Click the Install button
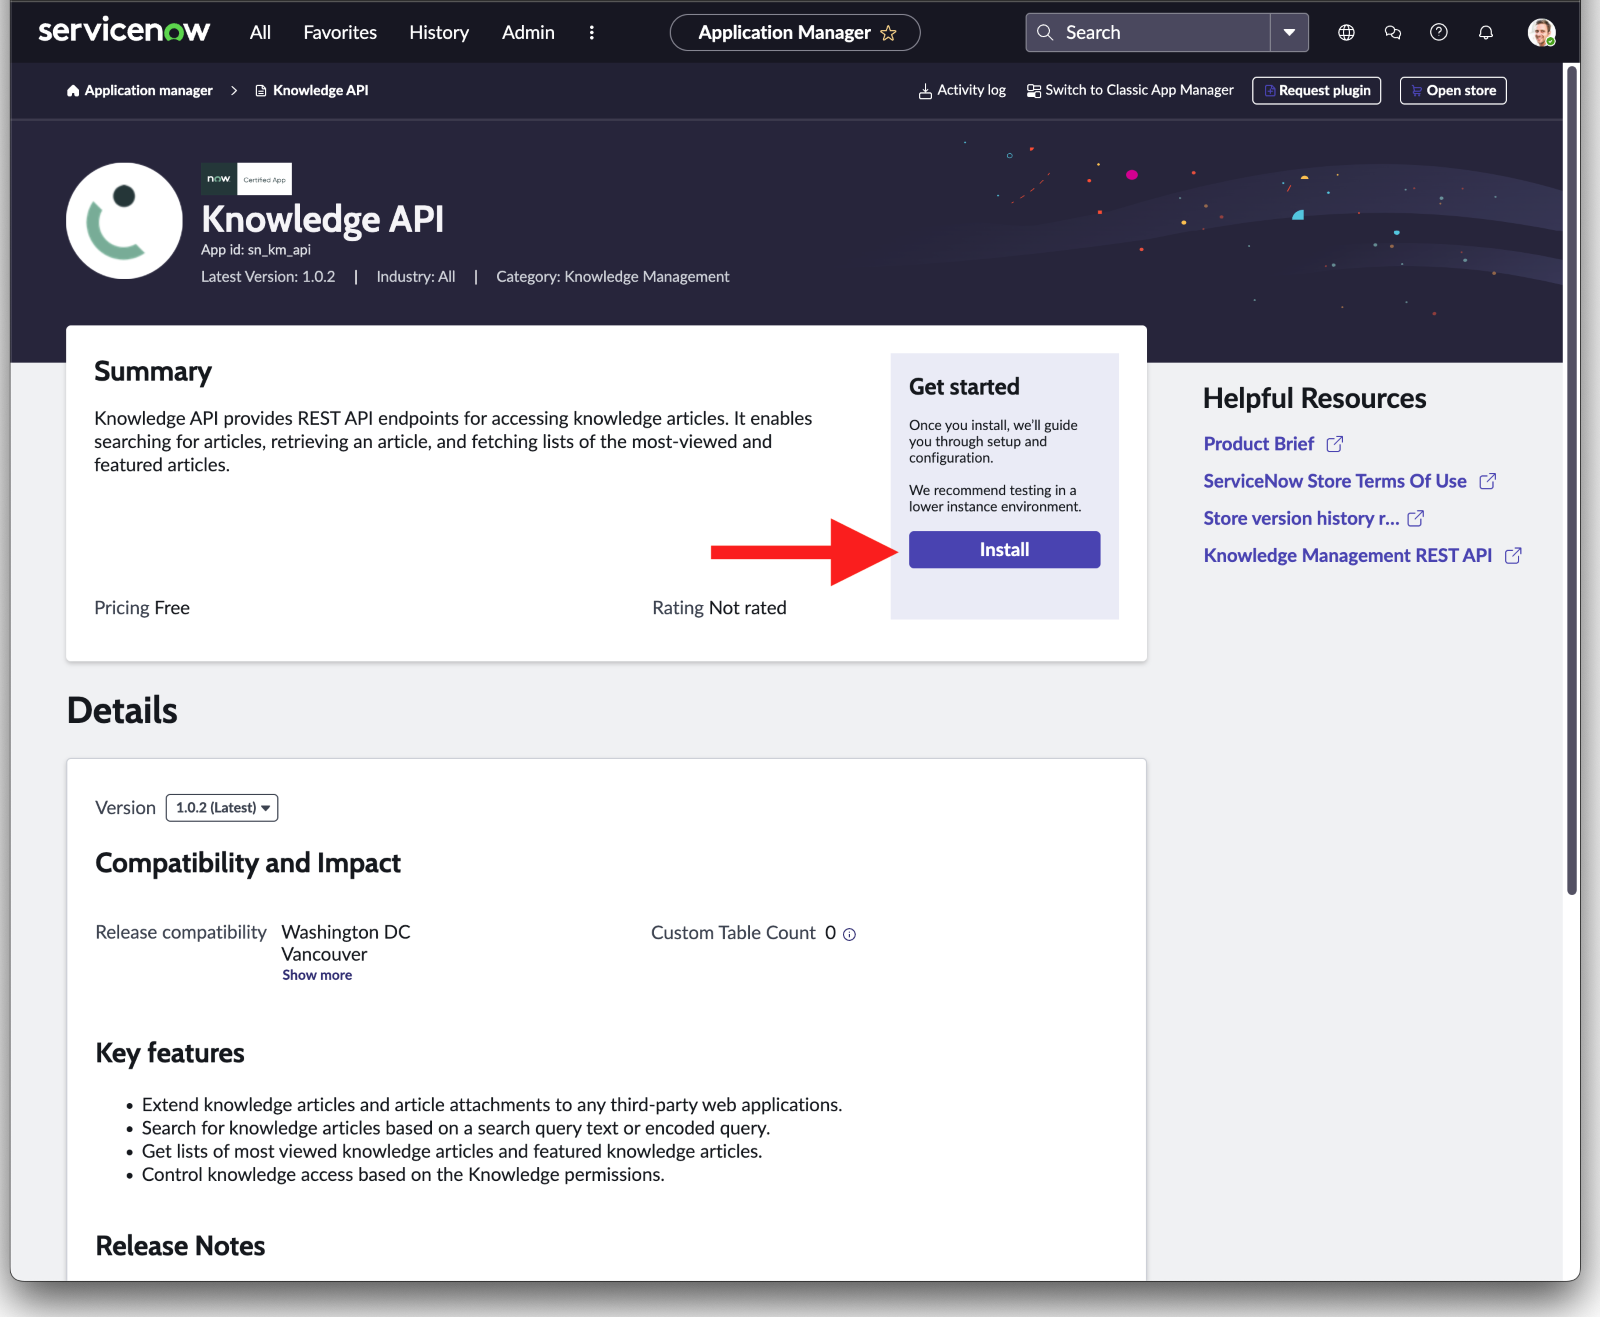The width and height of the screenshot is (1600, 1317). 1004,549
